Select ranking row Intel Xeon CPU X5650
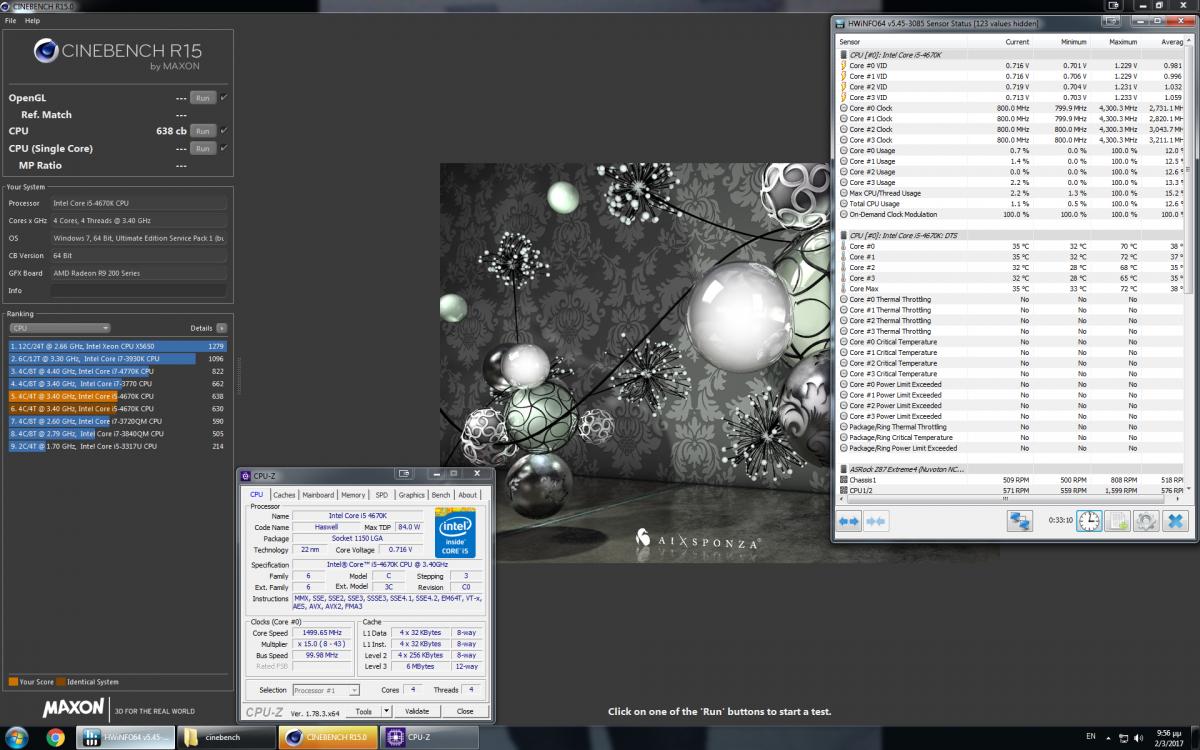 (118, 347)
